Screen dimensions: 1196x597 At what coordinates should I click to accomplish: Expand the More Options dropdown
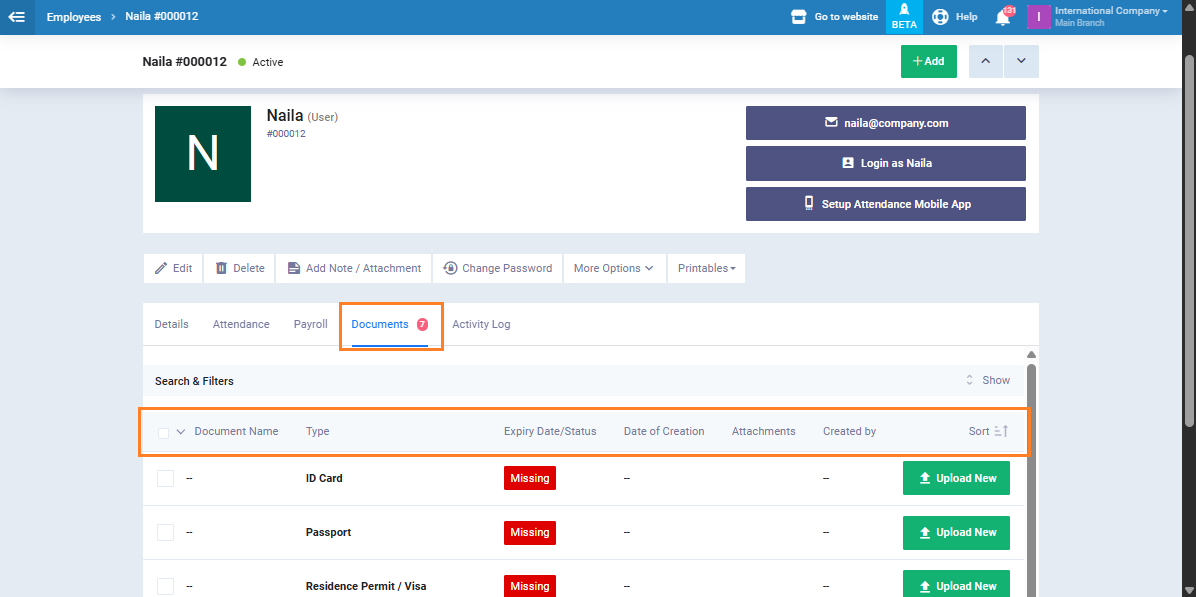click(x=613, y=268)
